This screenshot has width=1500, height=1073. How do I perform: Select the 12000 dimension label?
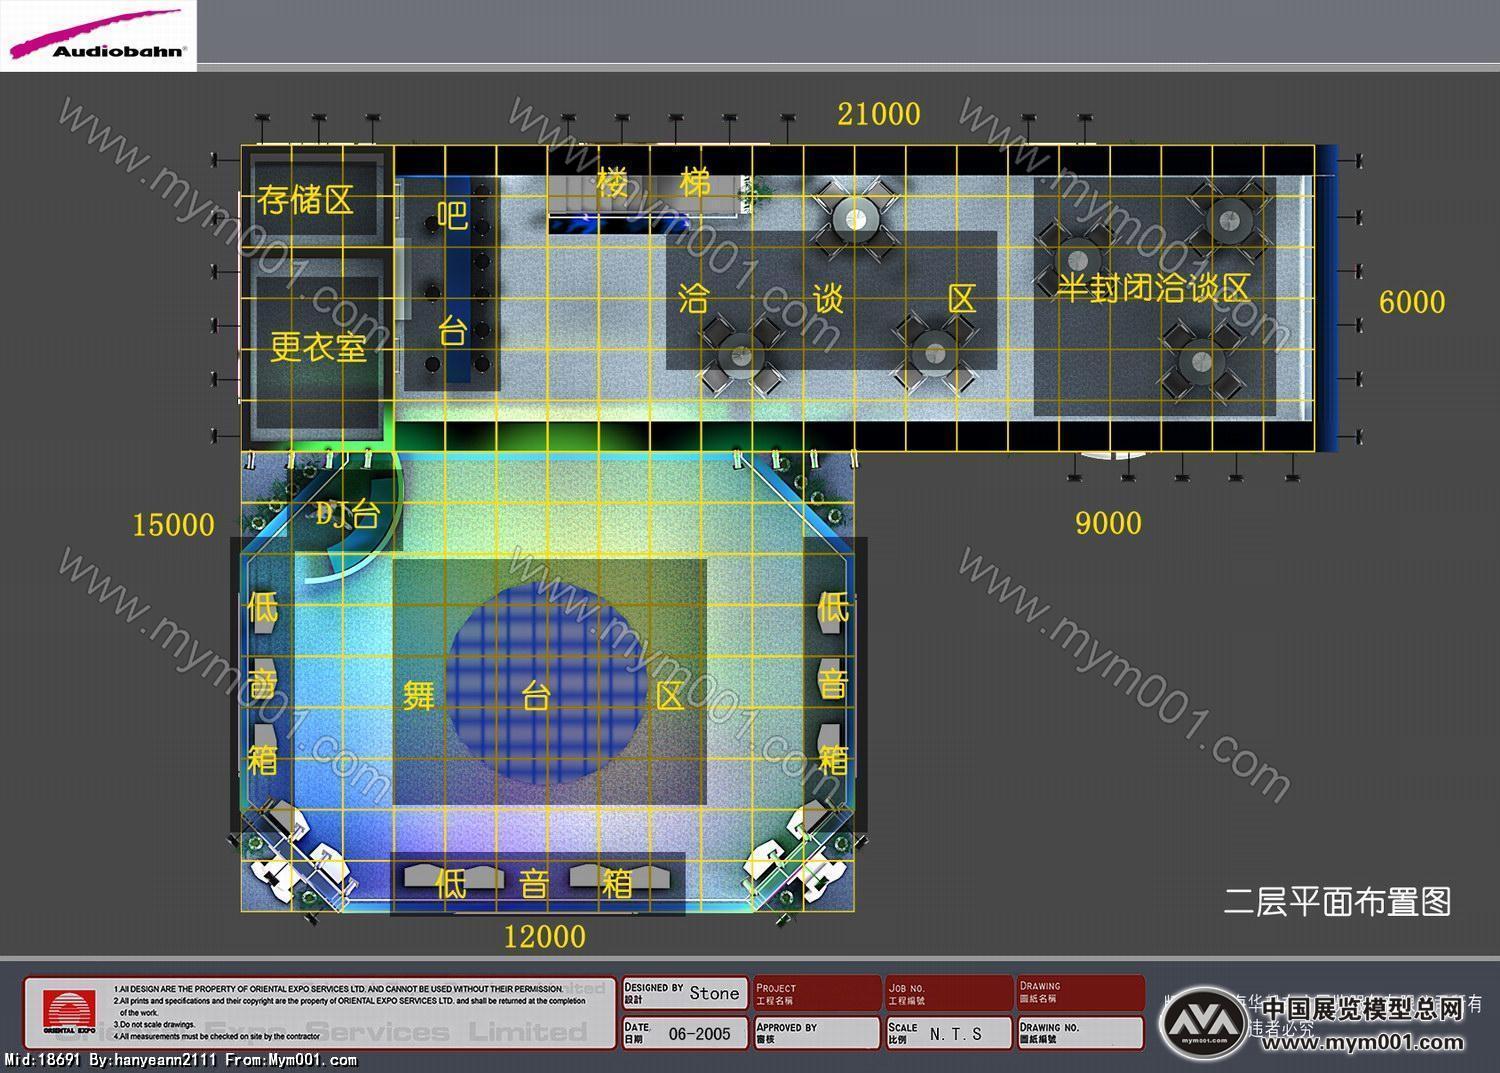pos(544,937)
